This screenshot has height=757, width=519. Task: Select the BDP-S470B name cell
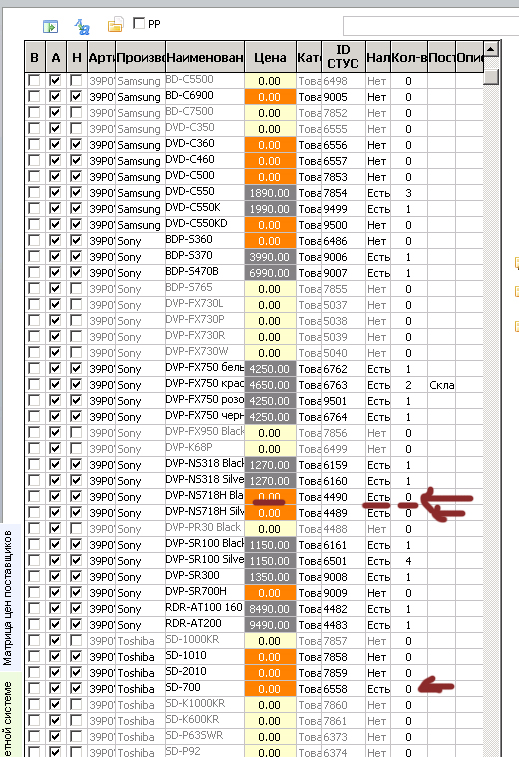pos(204,272)
